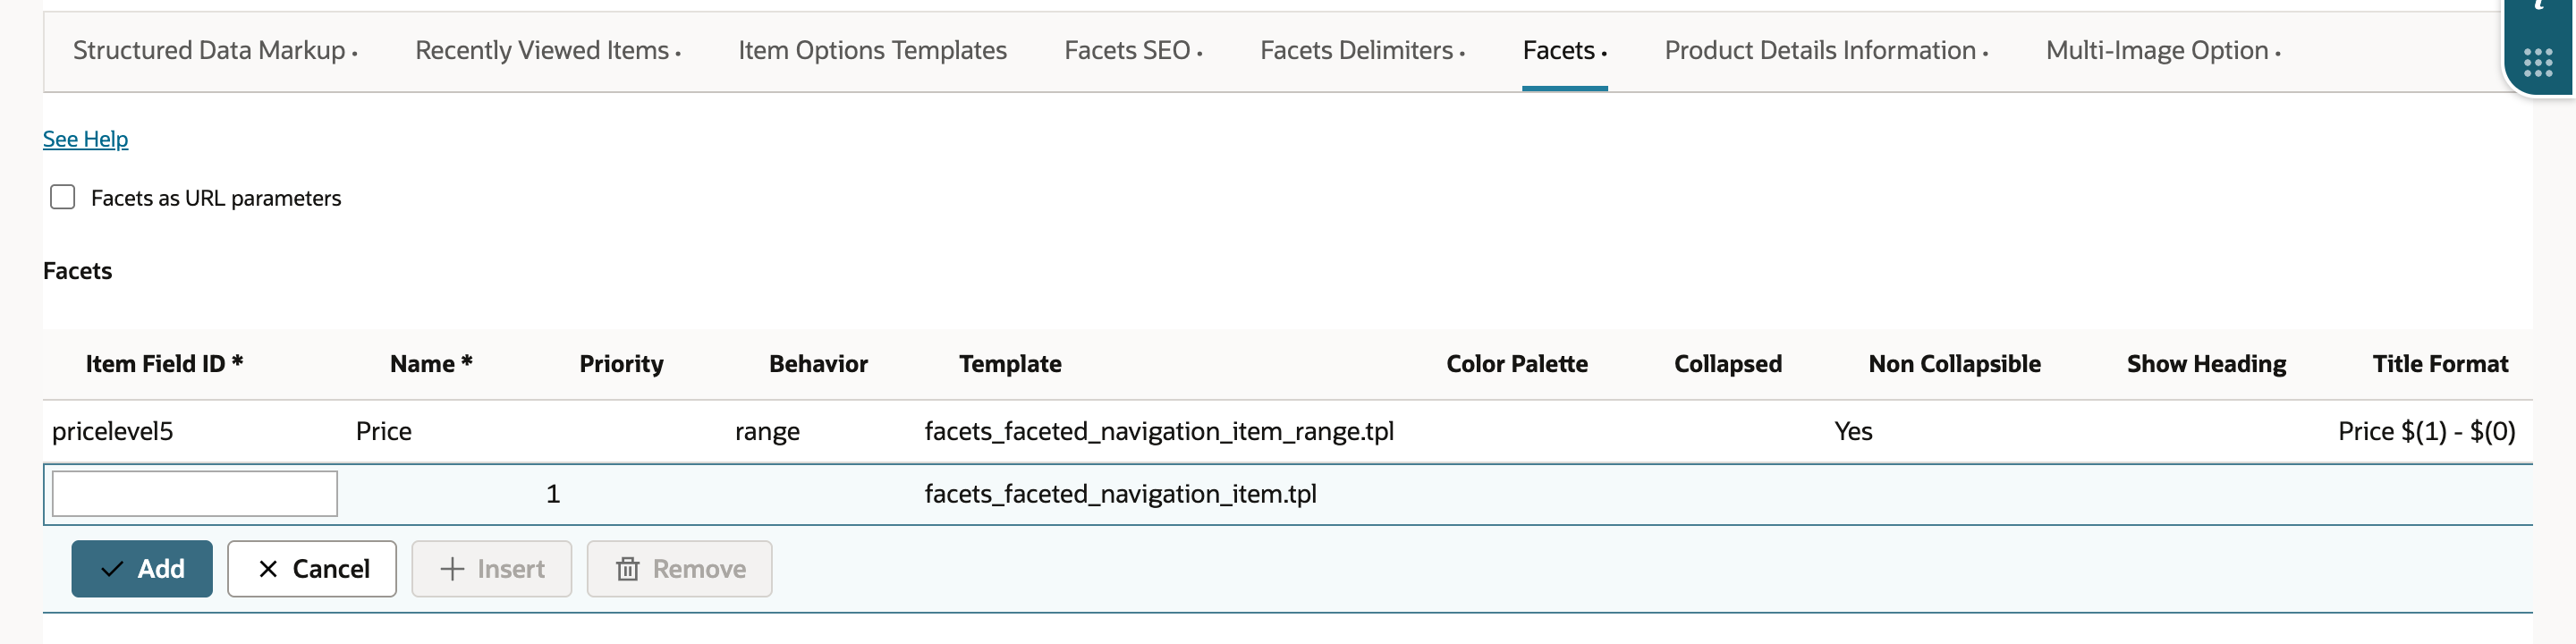Image resolution: width=2576 pixels, height=644 pixels.
Task: Cancel the new facet row
Action: (x=312, y=569)
